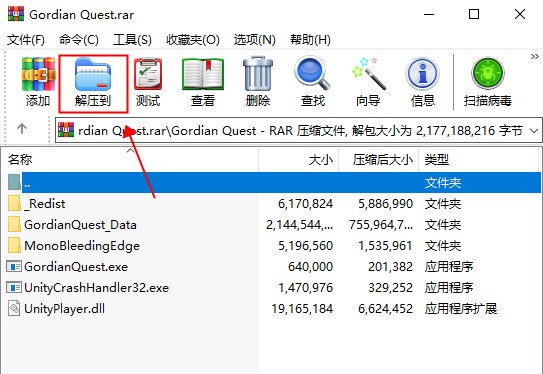Open the 信息 (Info) icon
Screen dimensions: 543x374
click(422, 74)
